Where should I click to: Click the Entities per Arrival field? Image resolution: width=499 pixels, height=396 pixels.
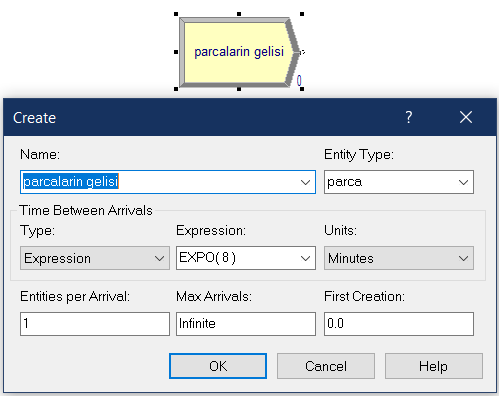tap(95, 324)
